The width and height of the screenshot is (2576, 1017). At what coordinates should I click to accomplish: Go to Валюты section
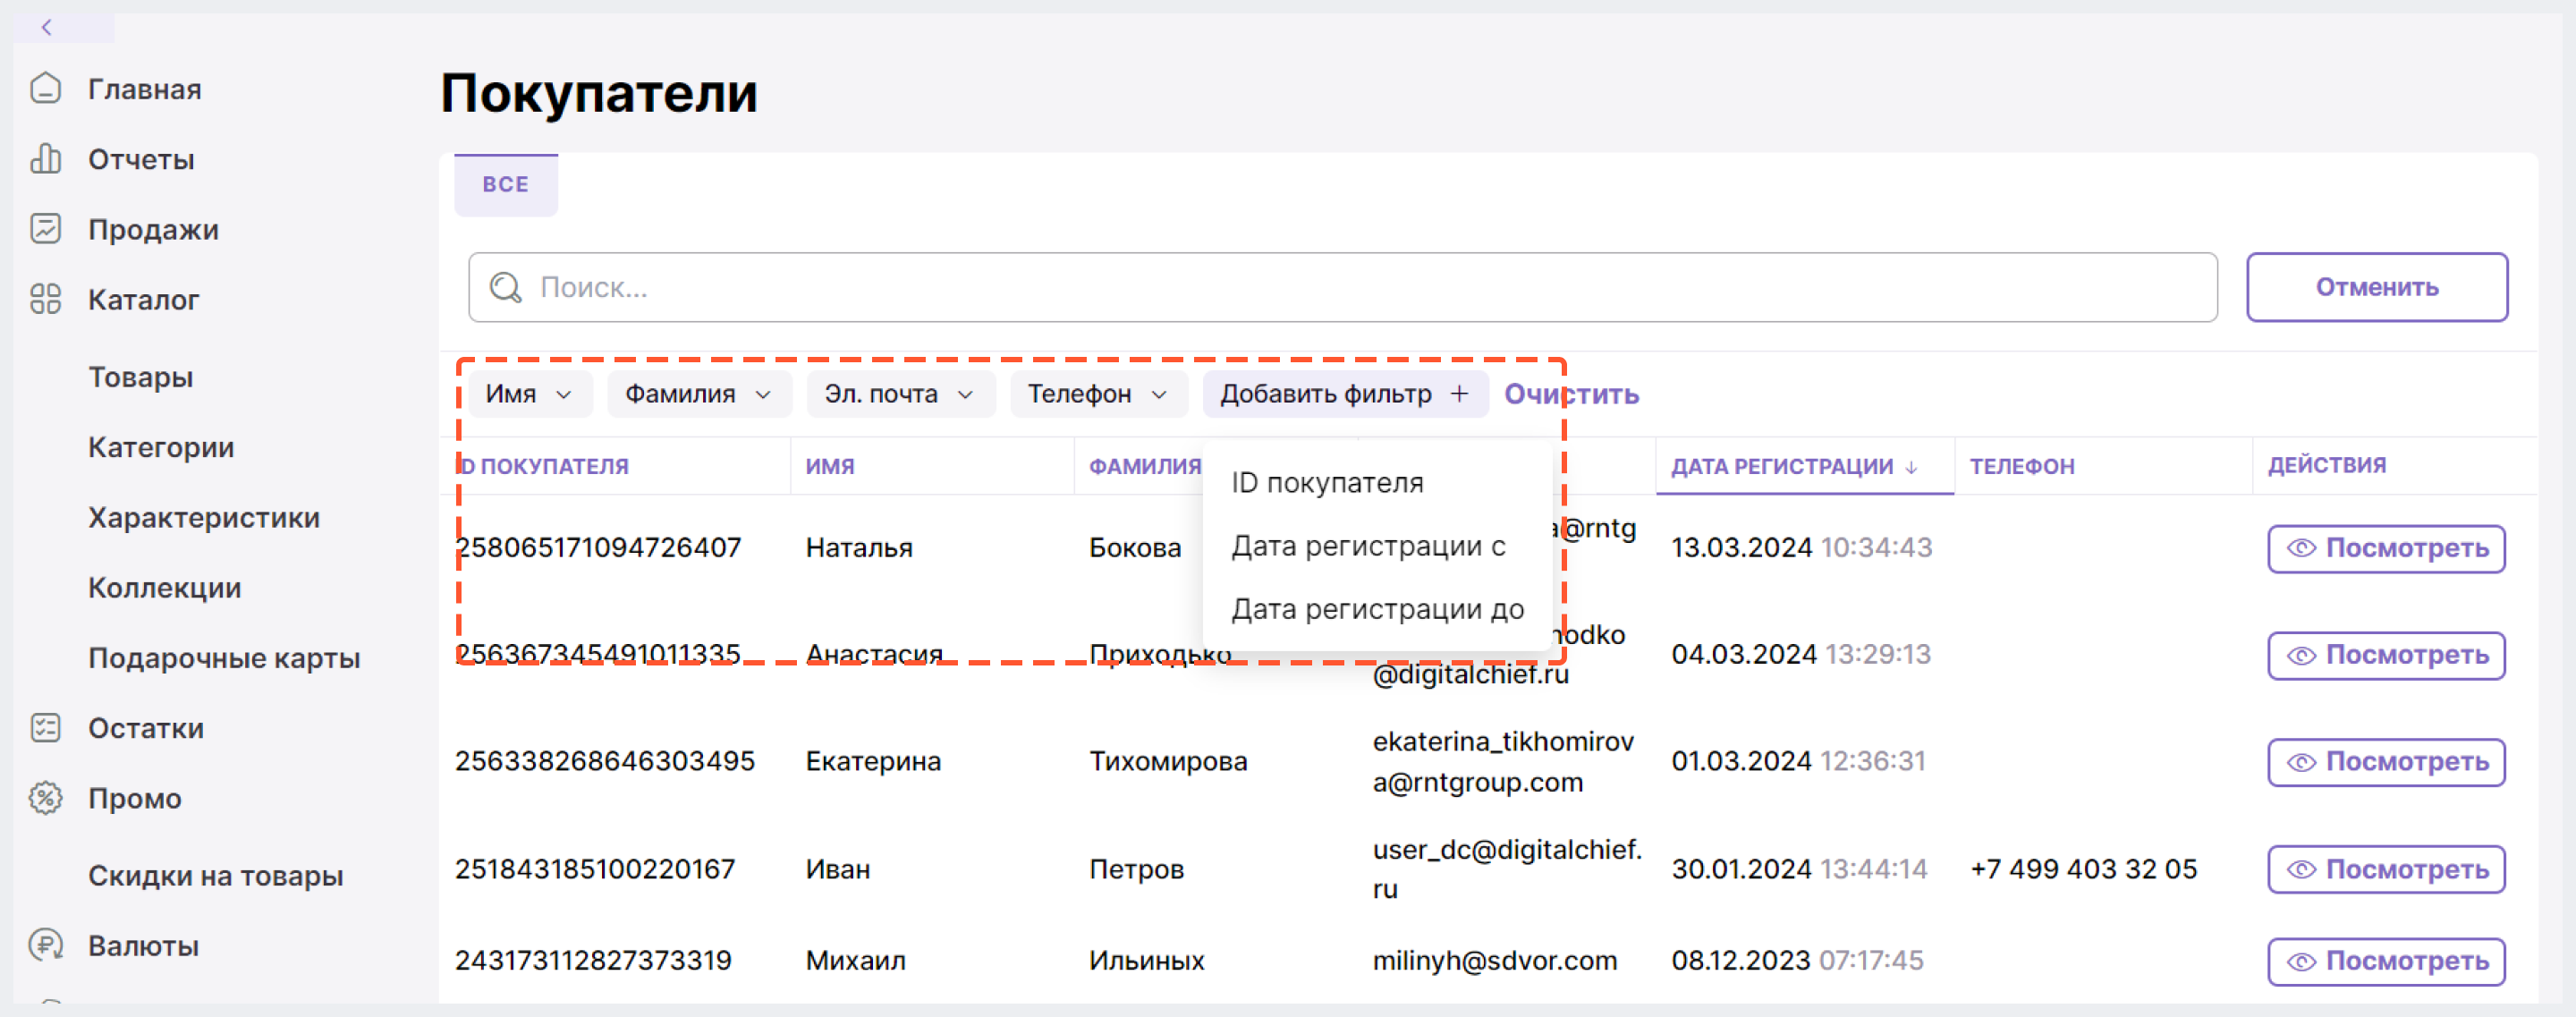[x=143, y=945]
